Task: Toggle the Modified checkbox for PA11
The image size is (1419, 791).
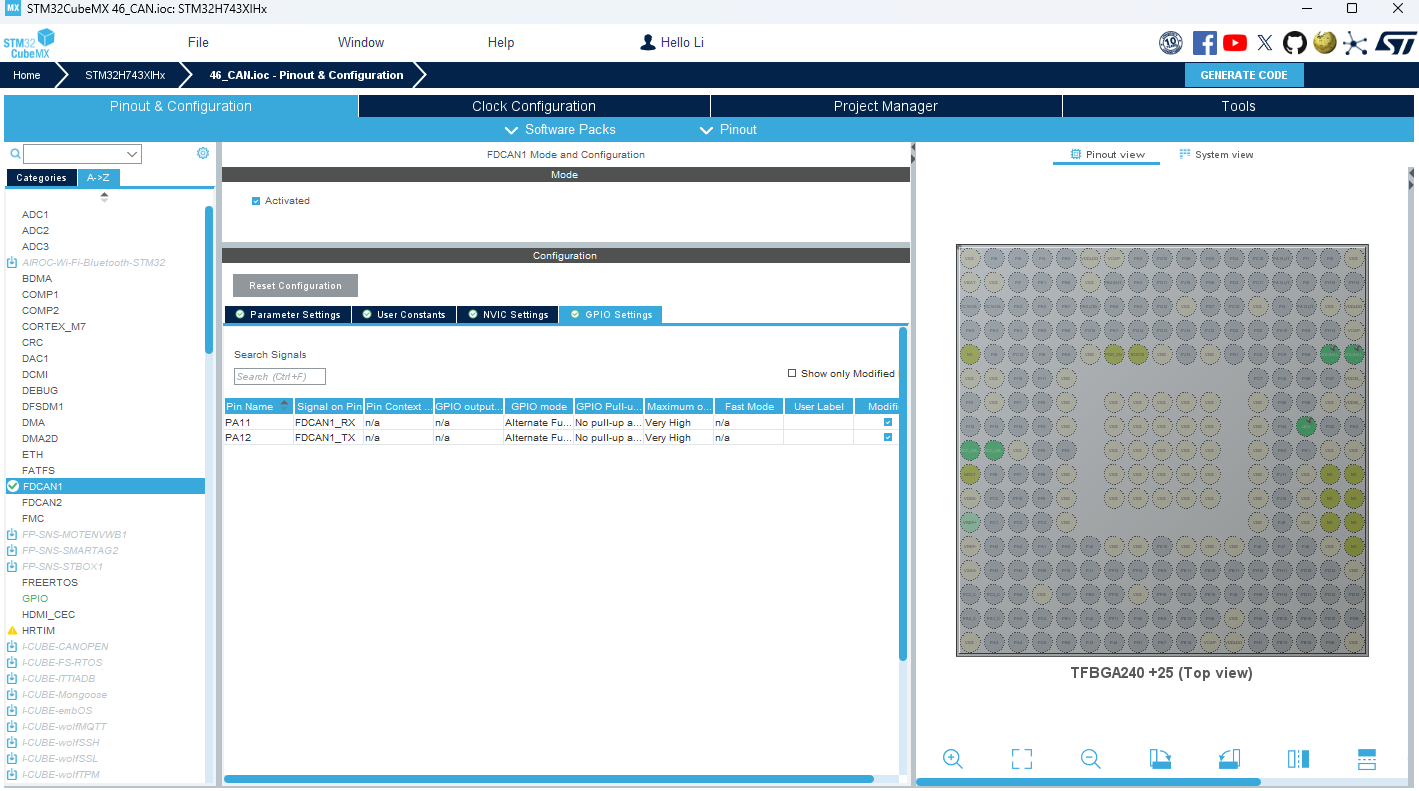Action: (x=888, y=422)
